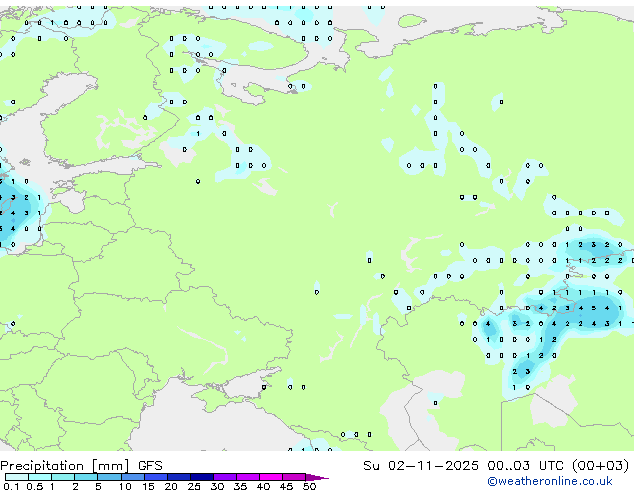Click the "20" legend value
This screenshot has height=490, width=634.
[171, 486]
